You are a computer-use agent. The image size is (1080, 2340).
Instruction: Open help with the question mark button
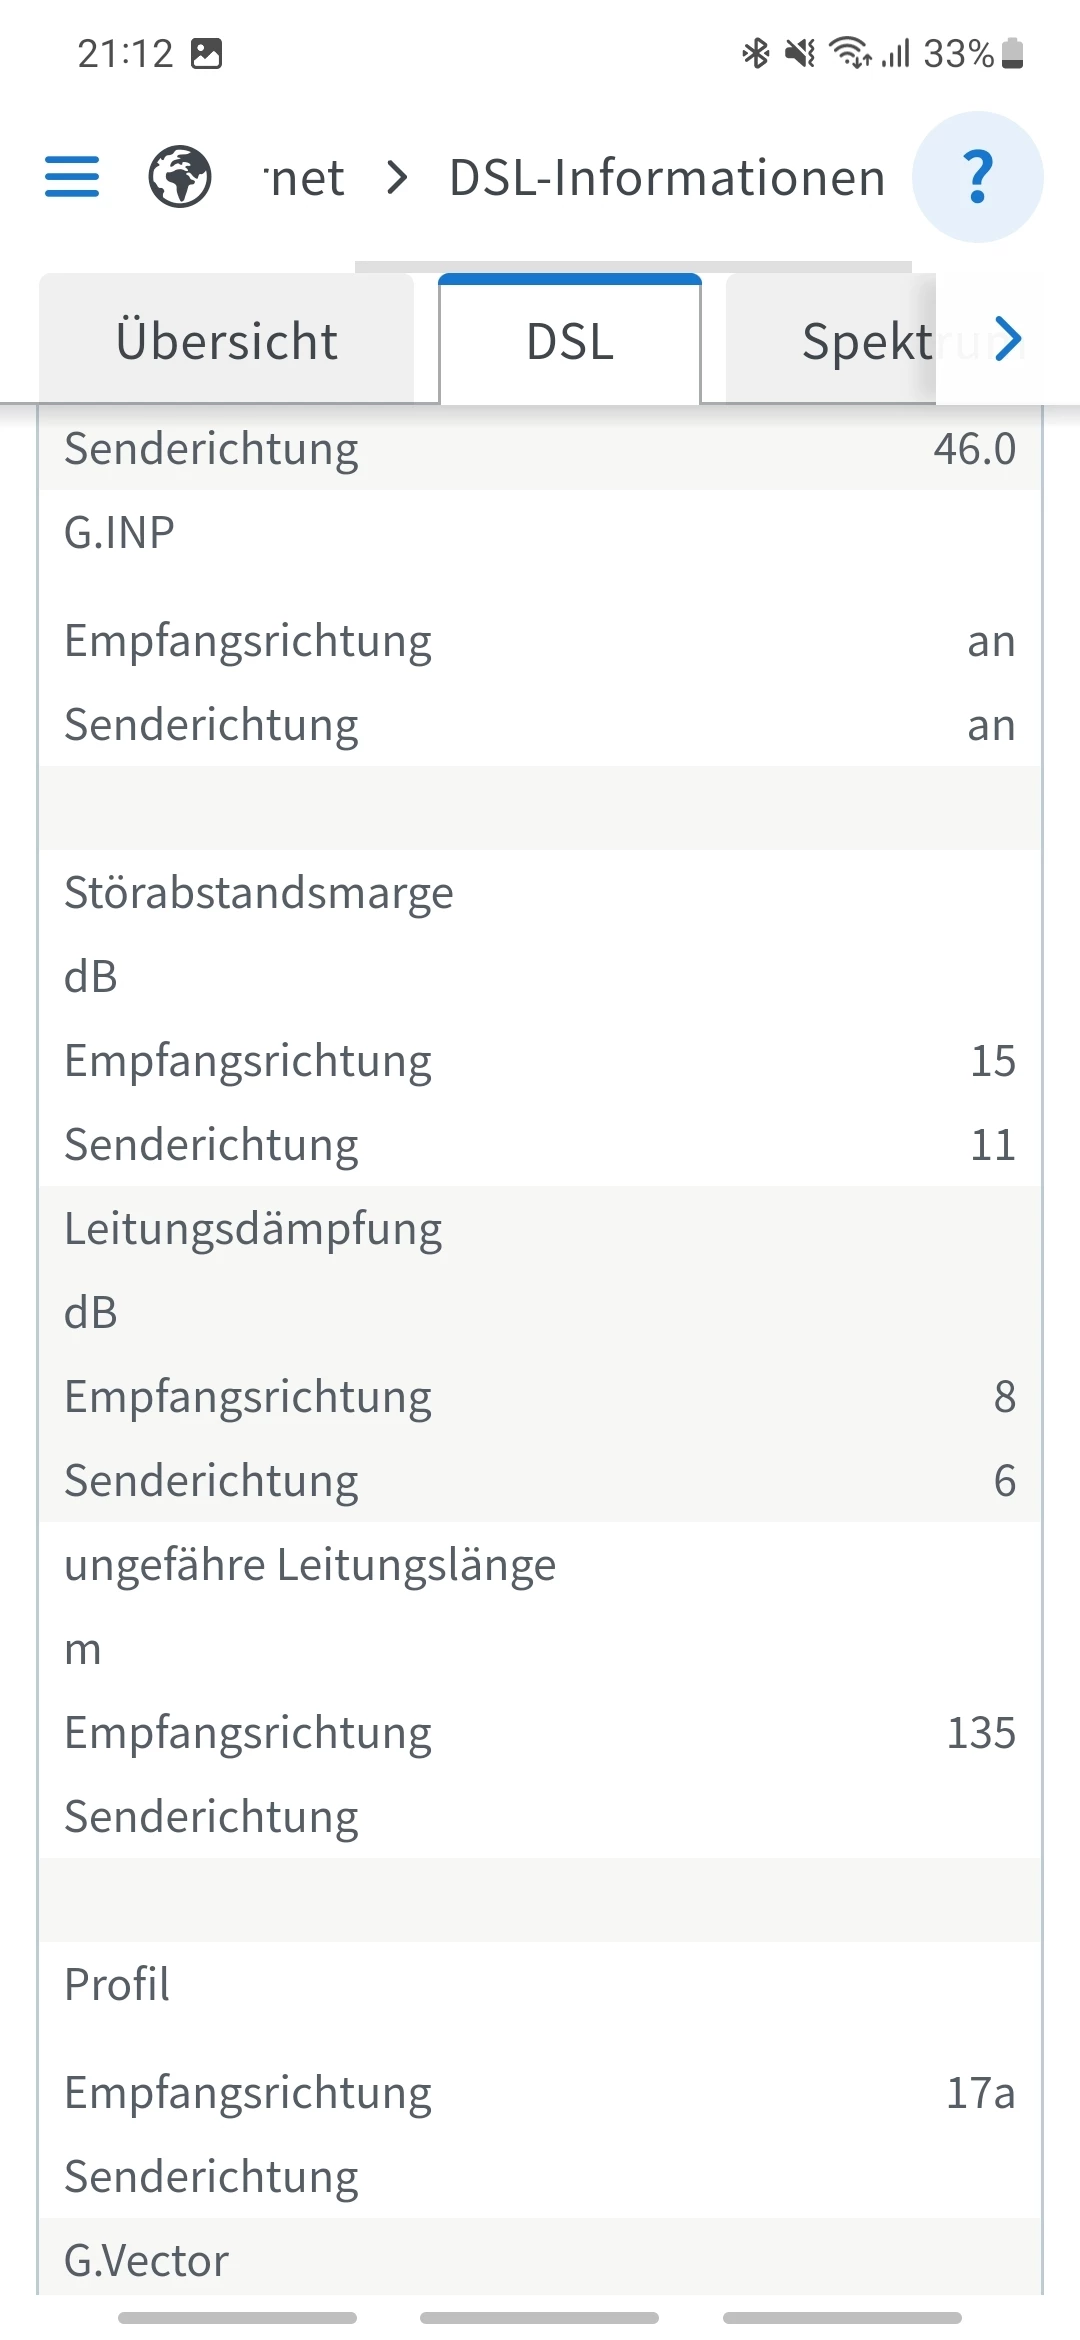(x=977, y=177)
